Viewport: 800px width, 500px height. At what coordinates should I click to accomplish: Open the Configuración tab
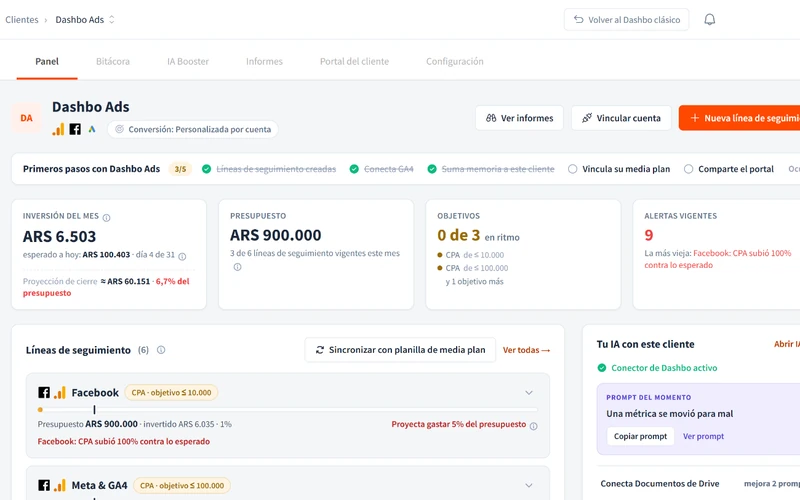point(455,61)
